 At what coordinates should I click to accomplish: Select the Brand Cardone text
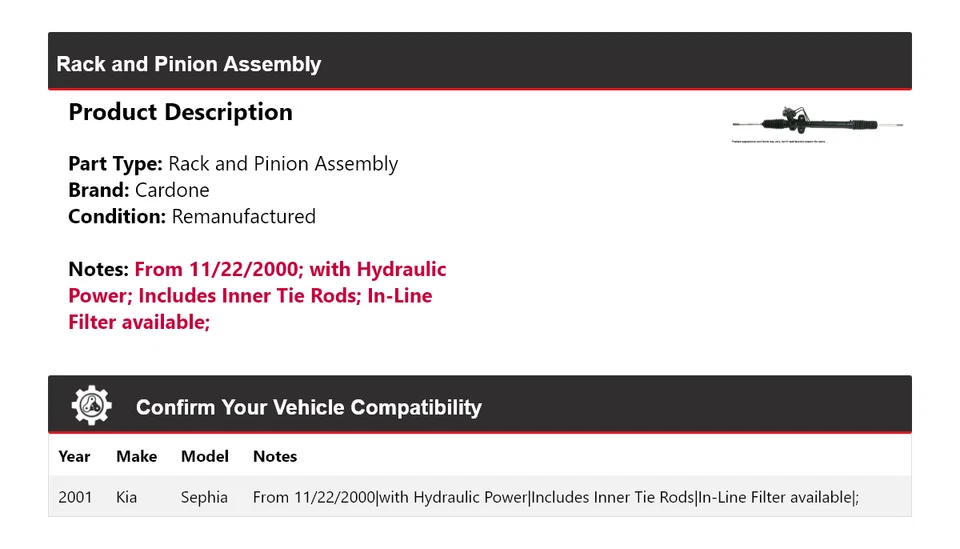(x=139, y=190)
